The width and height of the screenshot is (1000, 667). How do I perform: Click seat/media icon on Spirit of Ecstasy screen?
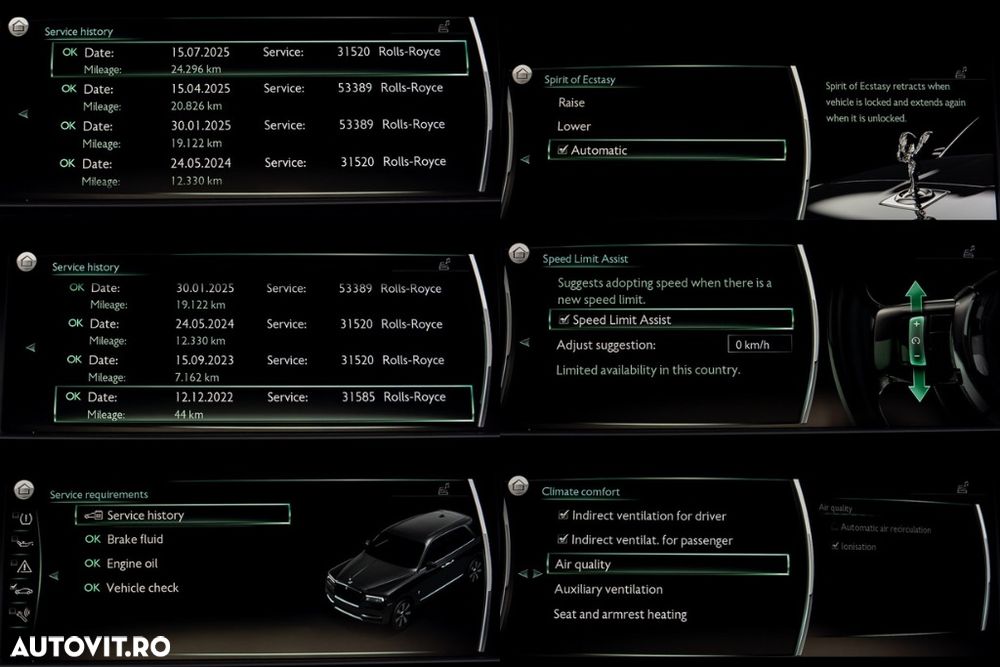point(962,72)
